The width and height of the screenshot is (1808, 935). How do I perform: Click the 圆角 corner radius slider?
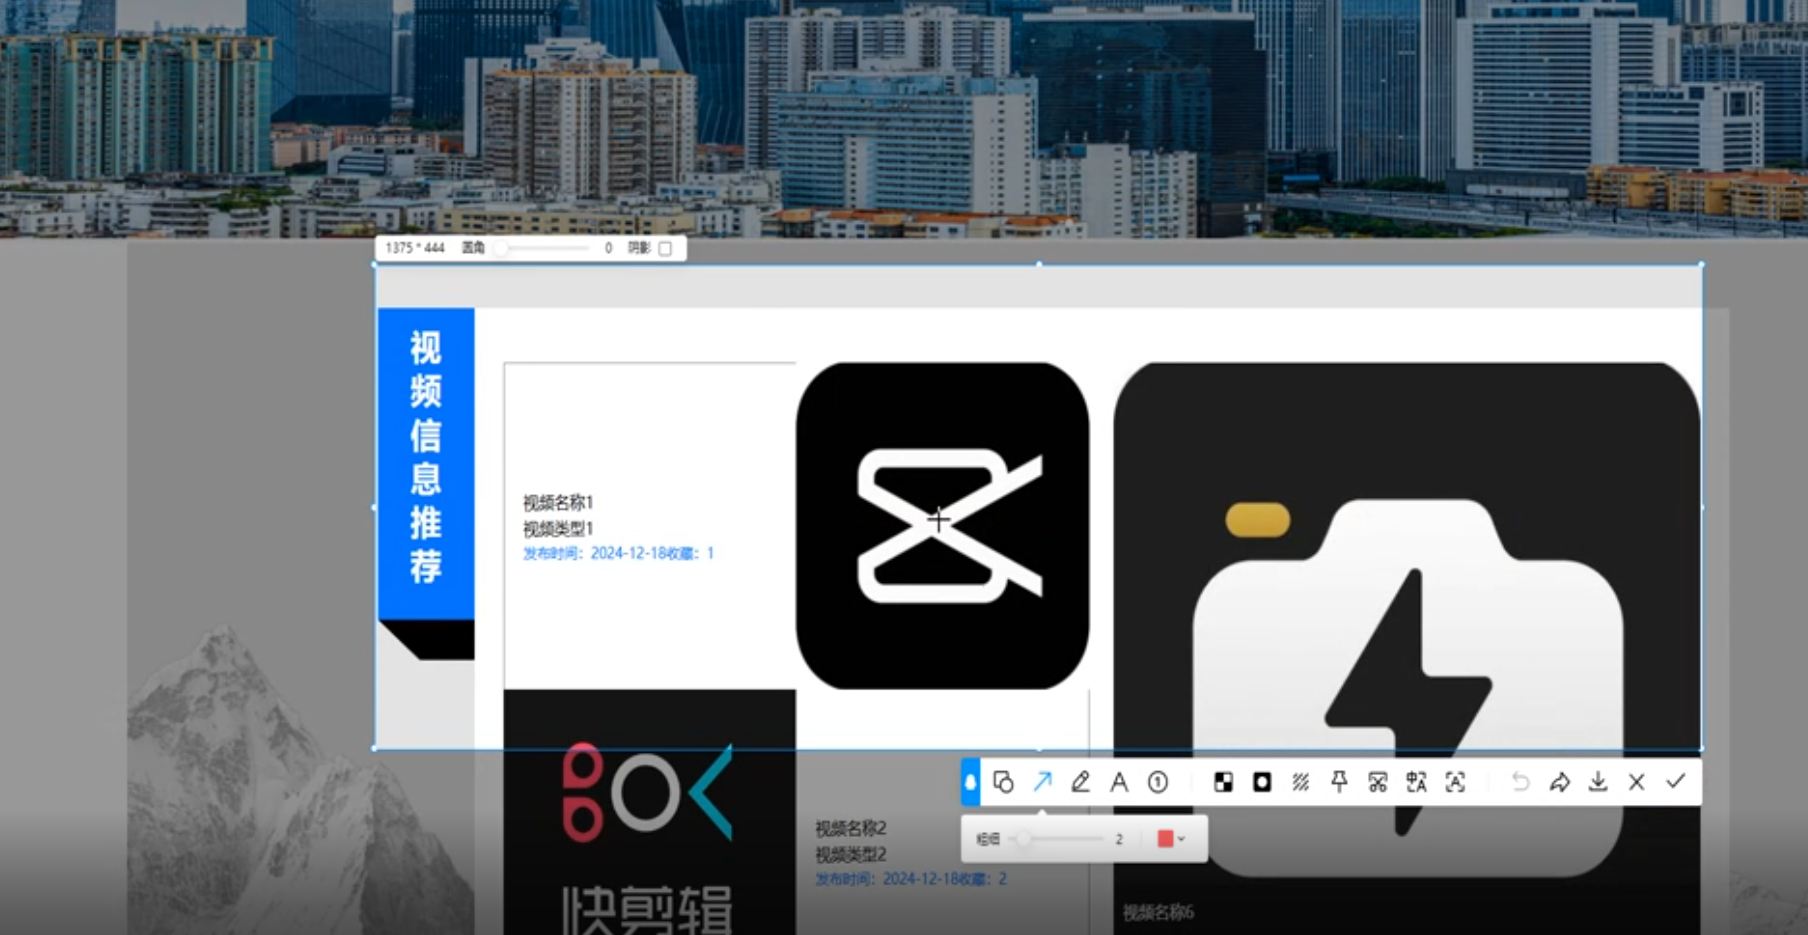[541, 248]
